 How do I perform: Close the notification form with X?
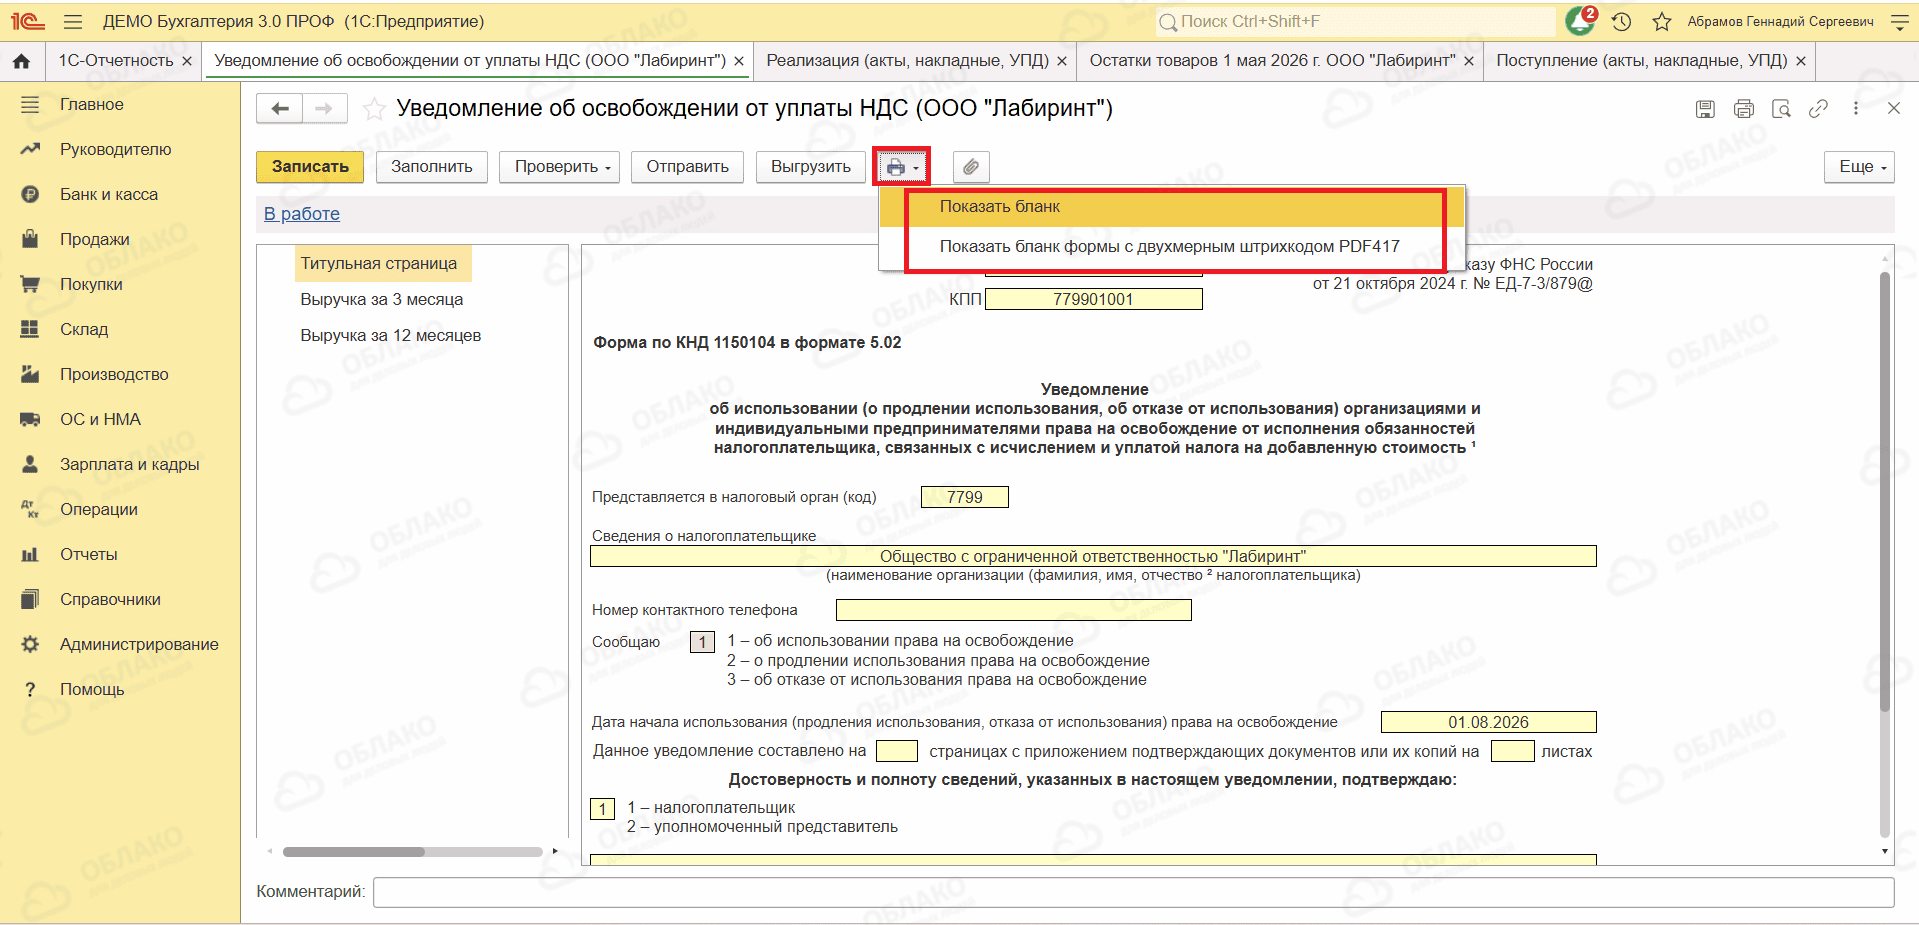(x=1893, y=109)
